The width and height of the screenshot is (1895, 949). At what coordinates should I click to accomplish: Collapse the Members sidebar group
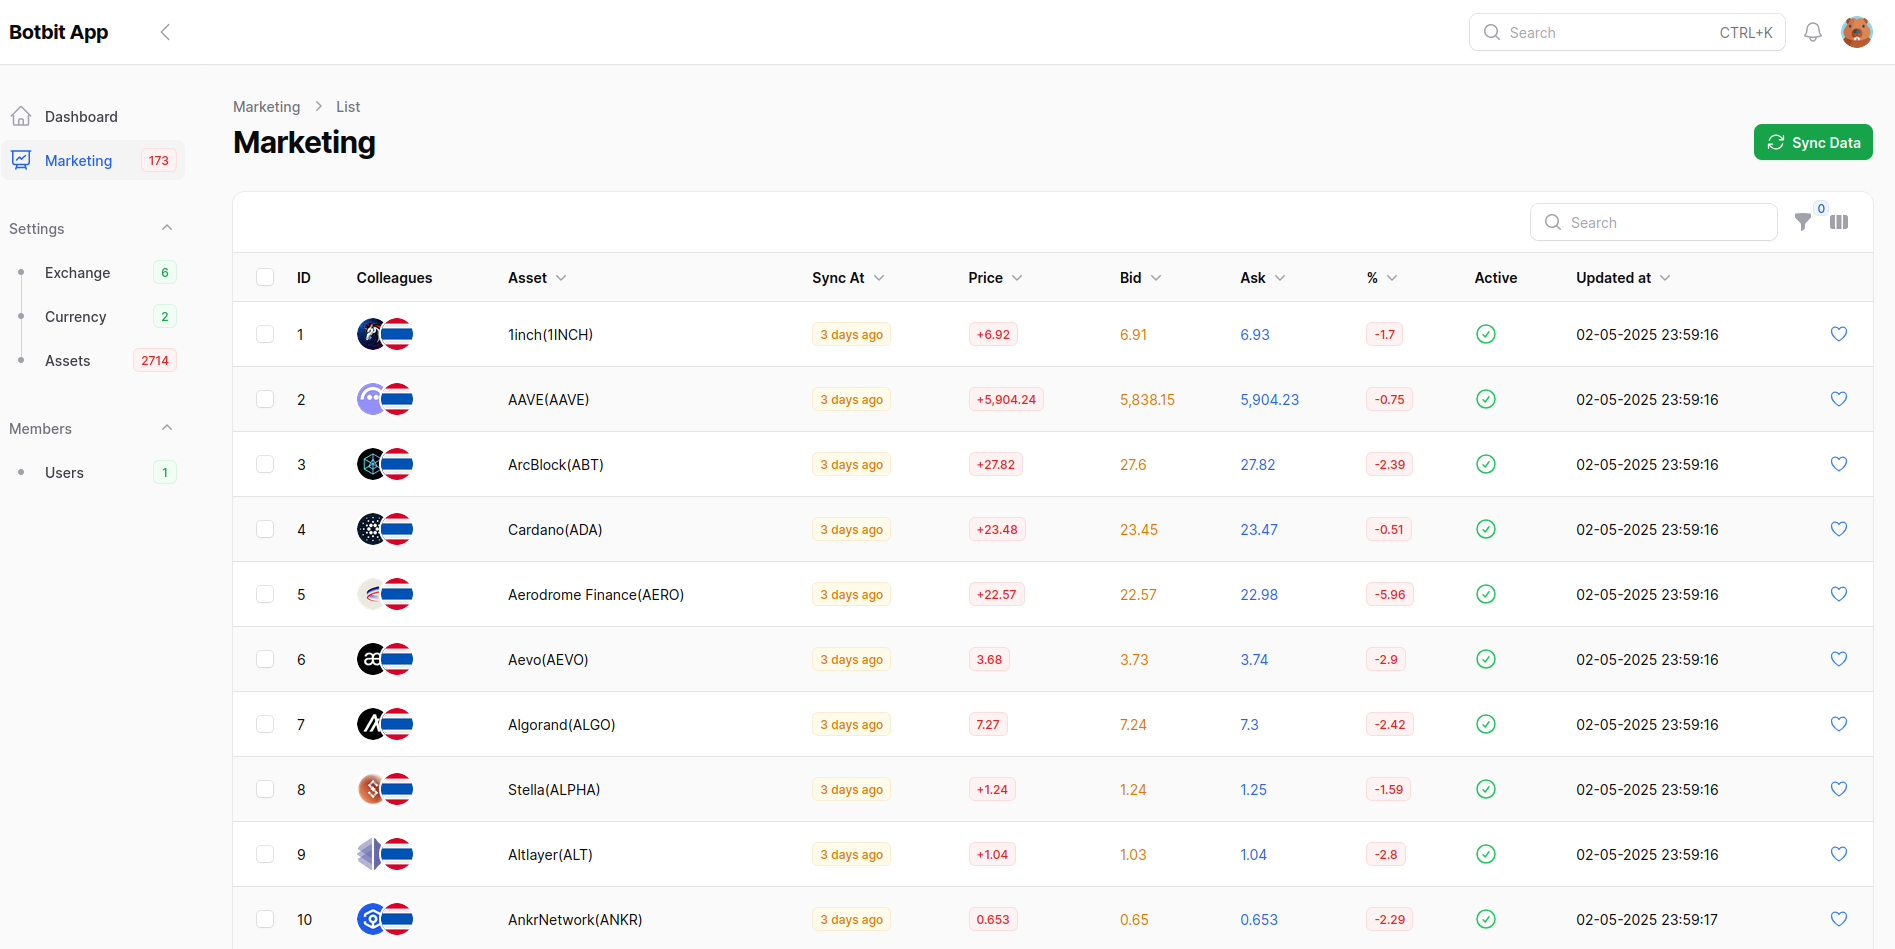[167, 428]
